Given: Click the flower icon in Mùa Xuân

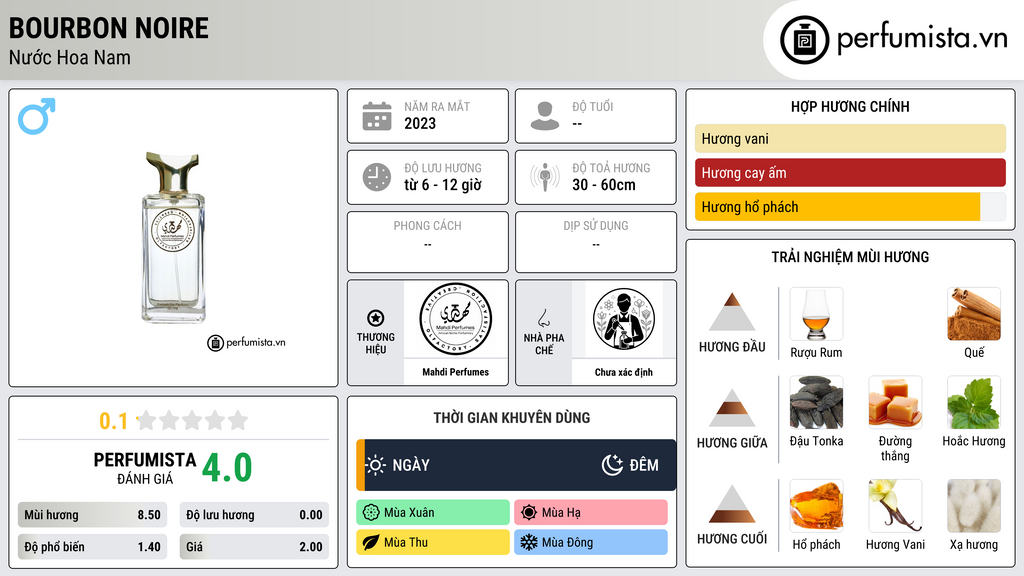Looking at the screenshot, I should (x=371, y=513).
